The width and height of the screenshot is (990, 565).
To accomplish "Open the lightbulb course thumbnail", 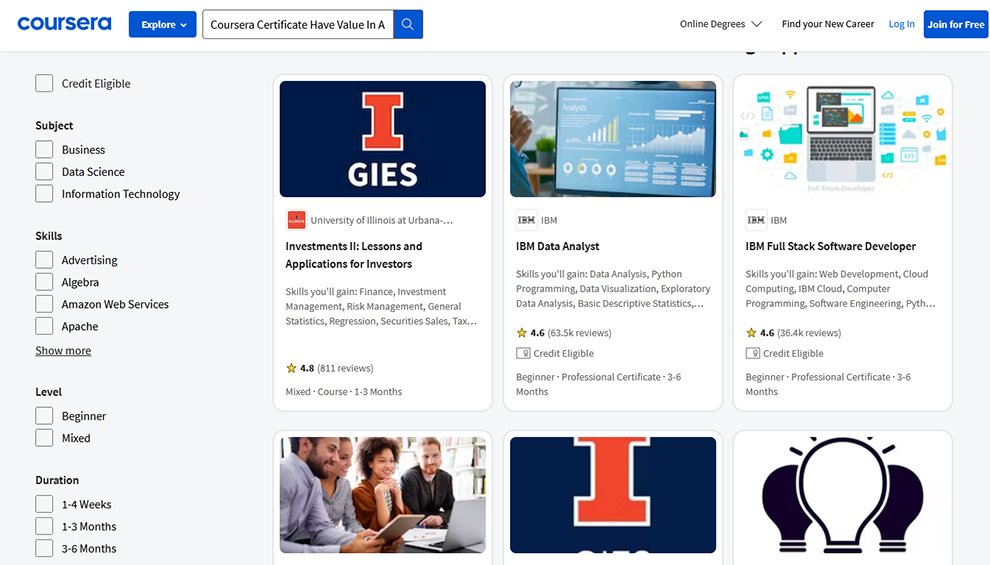I will [x=843, y=495].
